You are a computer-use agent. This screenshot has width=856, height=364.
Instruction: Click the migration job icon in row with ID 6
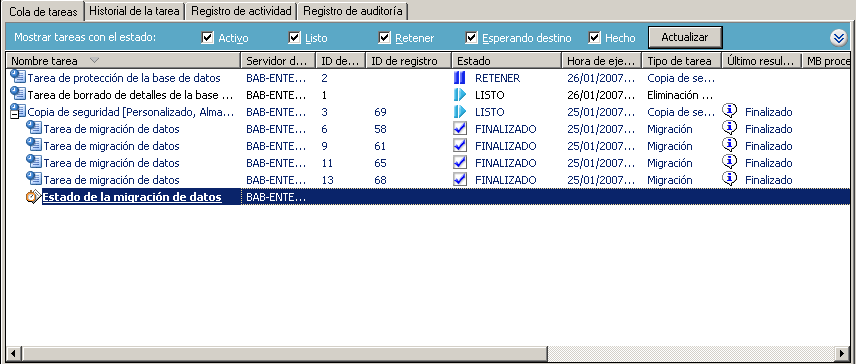point(34,128)
